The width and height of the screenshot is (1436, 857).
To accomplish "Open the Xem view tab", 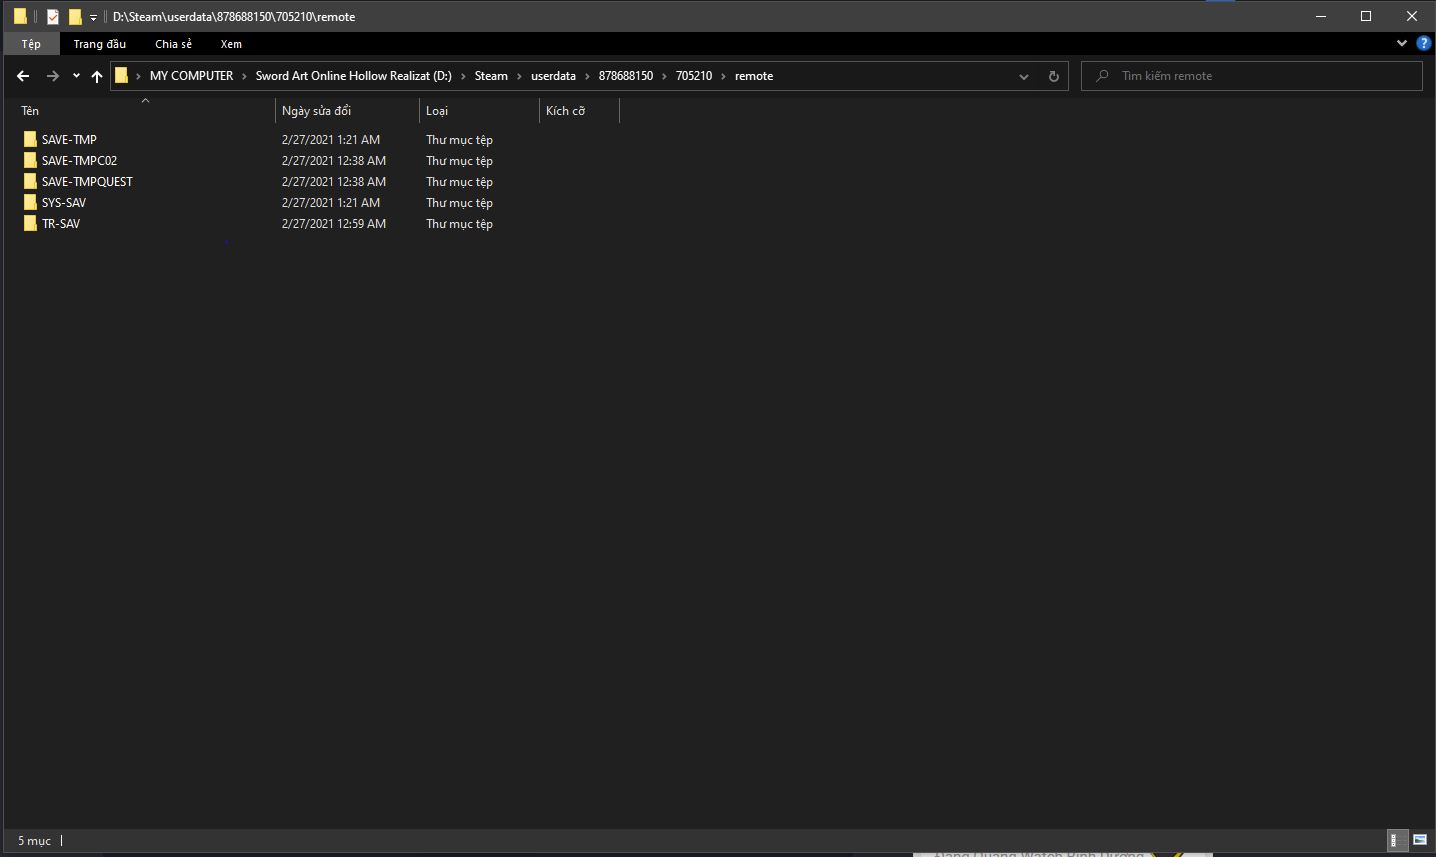I will [x=231, y=44].
